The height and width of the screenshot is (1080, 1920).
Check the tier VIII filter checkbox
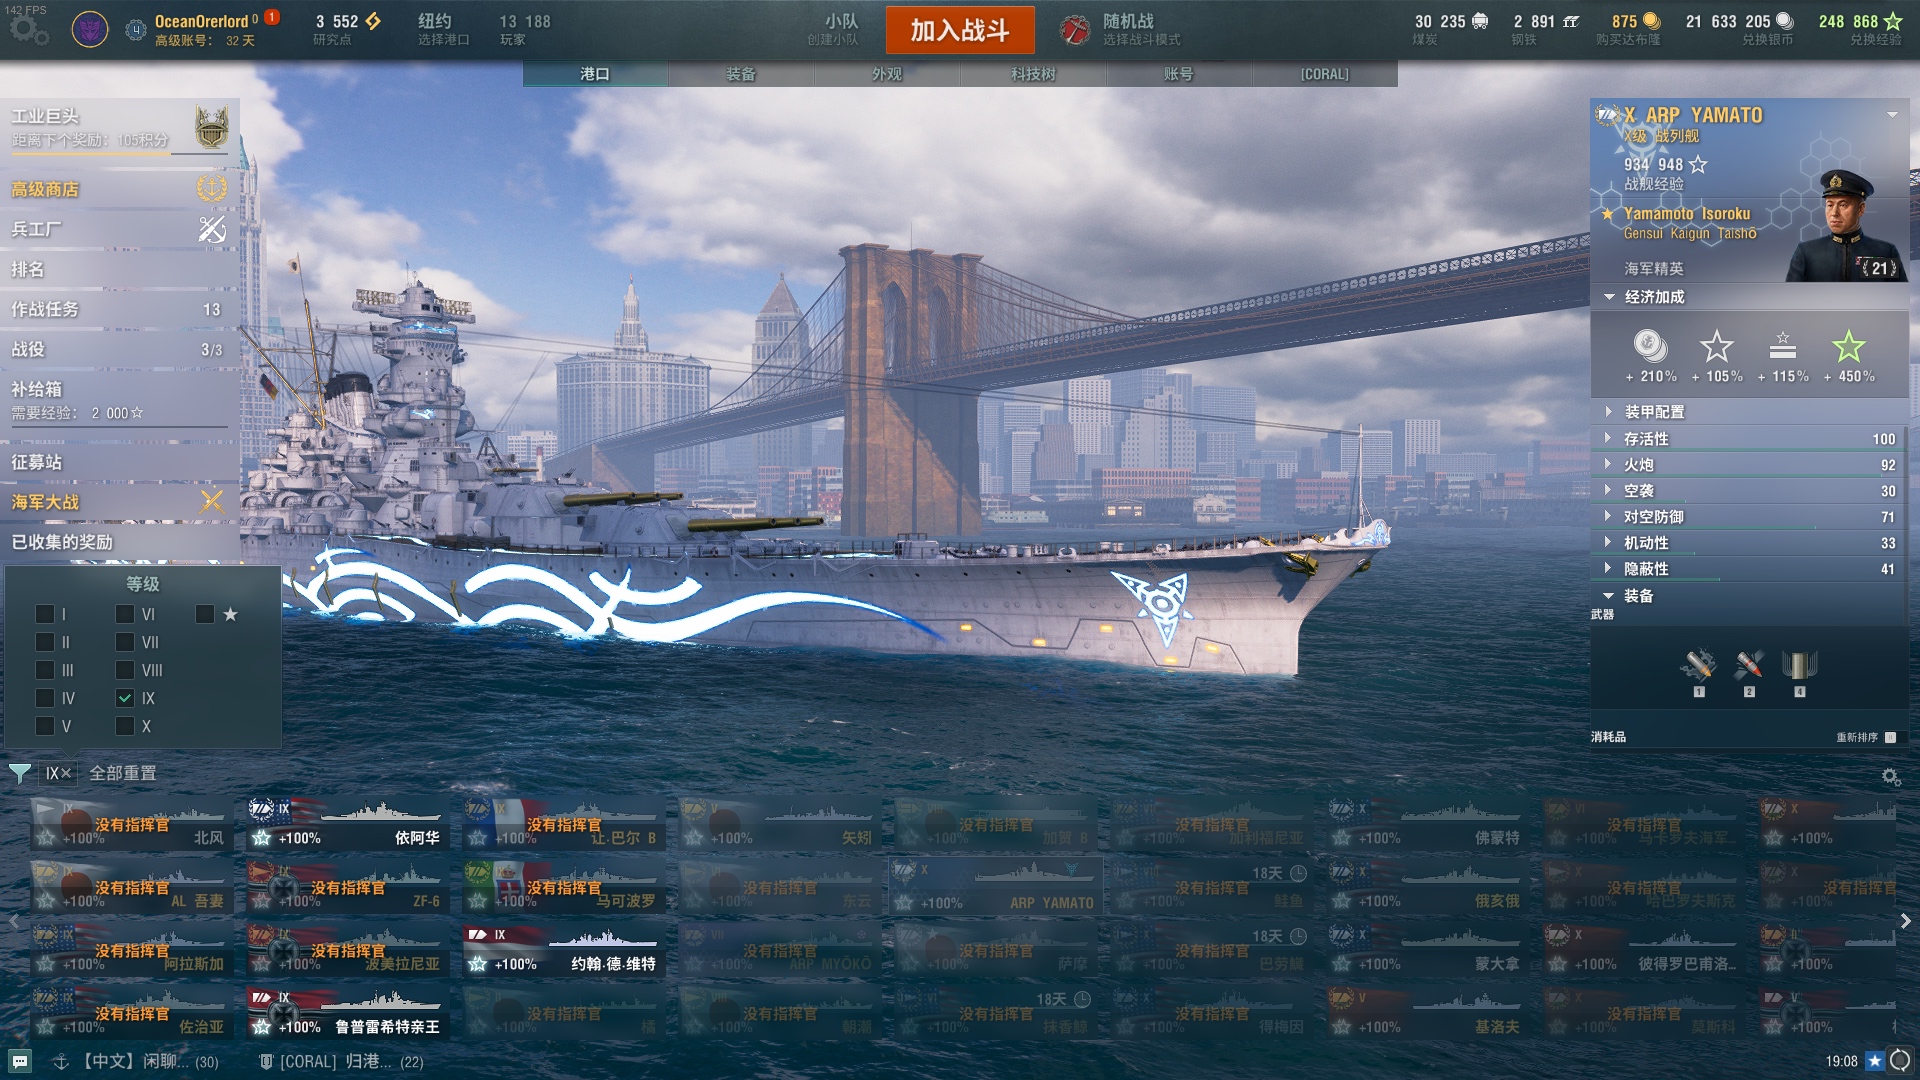click(x=125, y=670)
